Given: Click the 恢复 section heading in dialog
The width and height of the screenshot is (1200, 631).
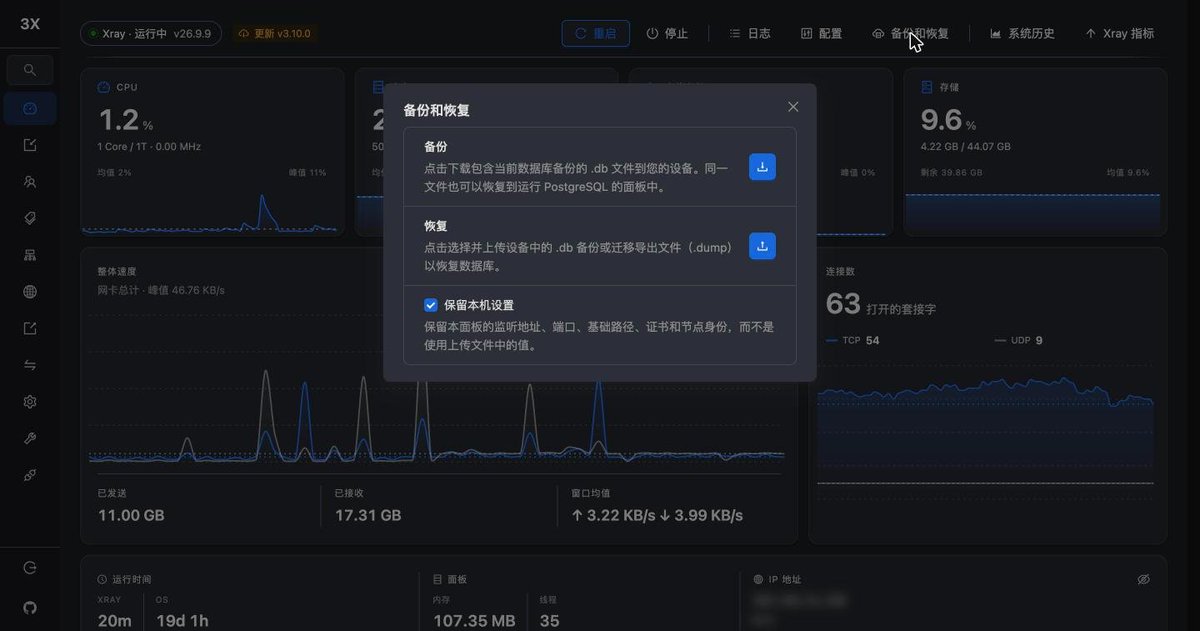Looking at the screenshot, I should point(435,226).
